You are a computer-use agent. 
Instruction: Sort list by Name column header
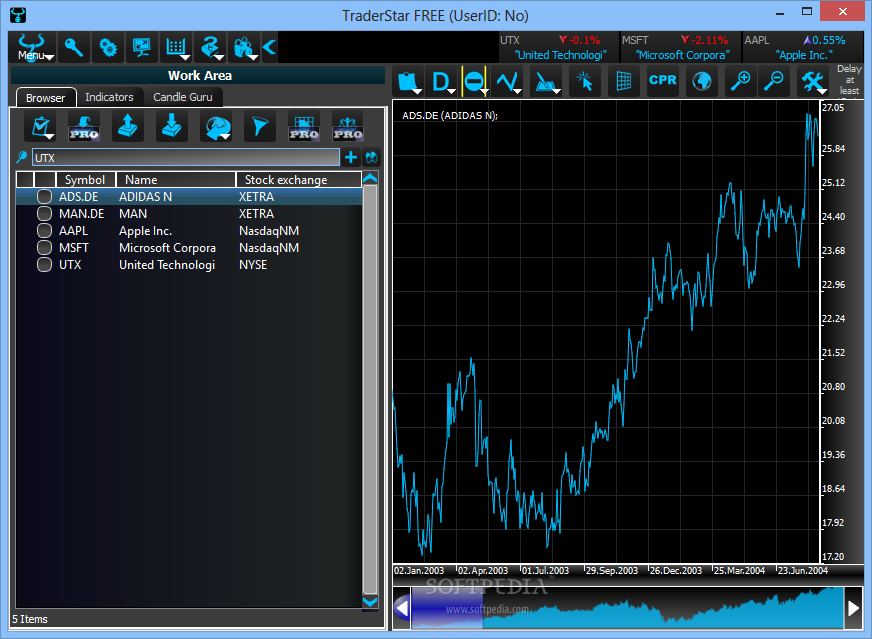point(176,180)
